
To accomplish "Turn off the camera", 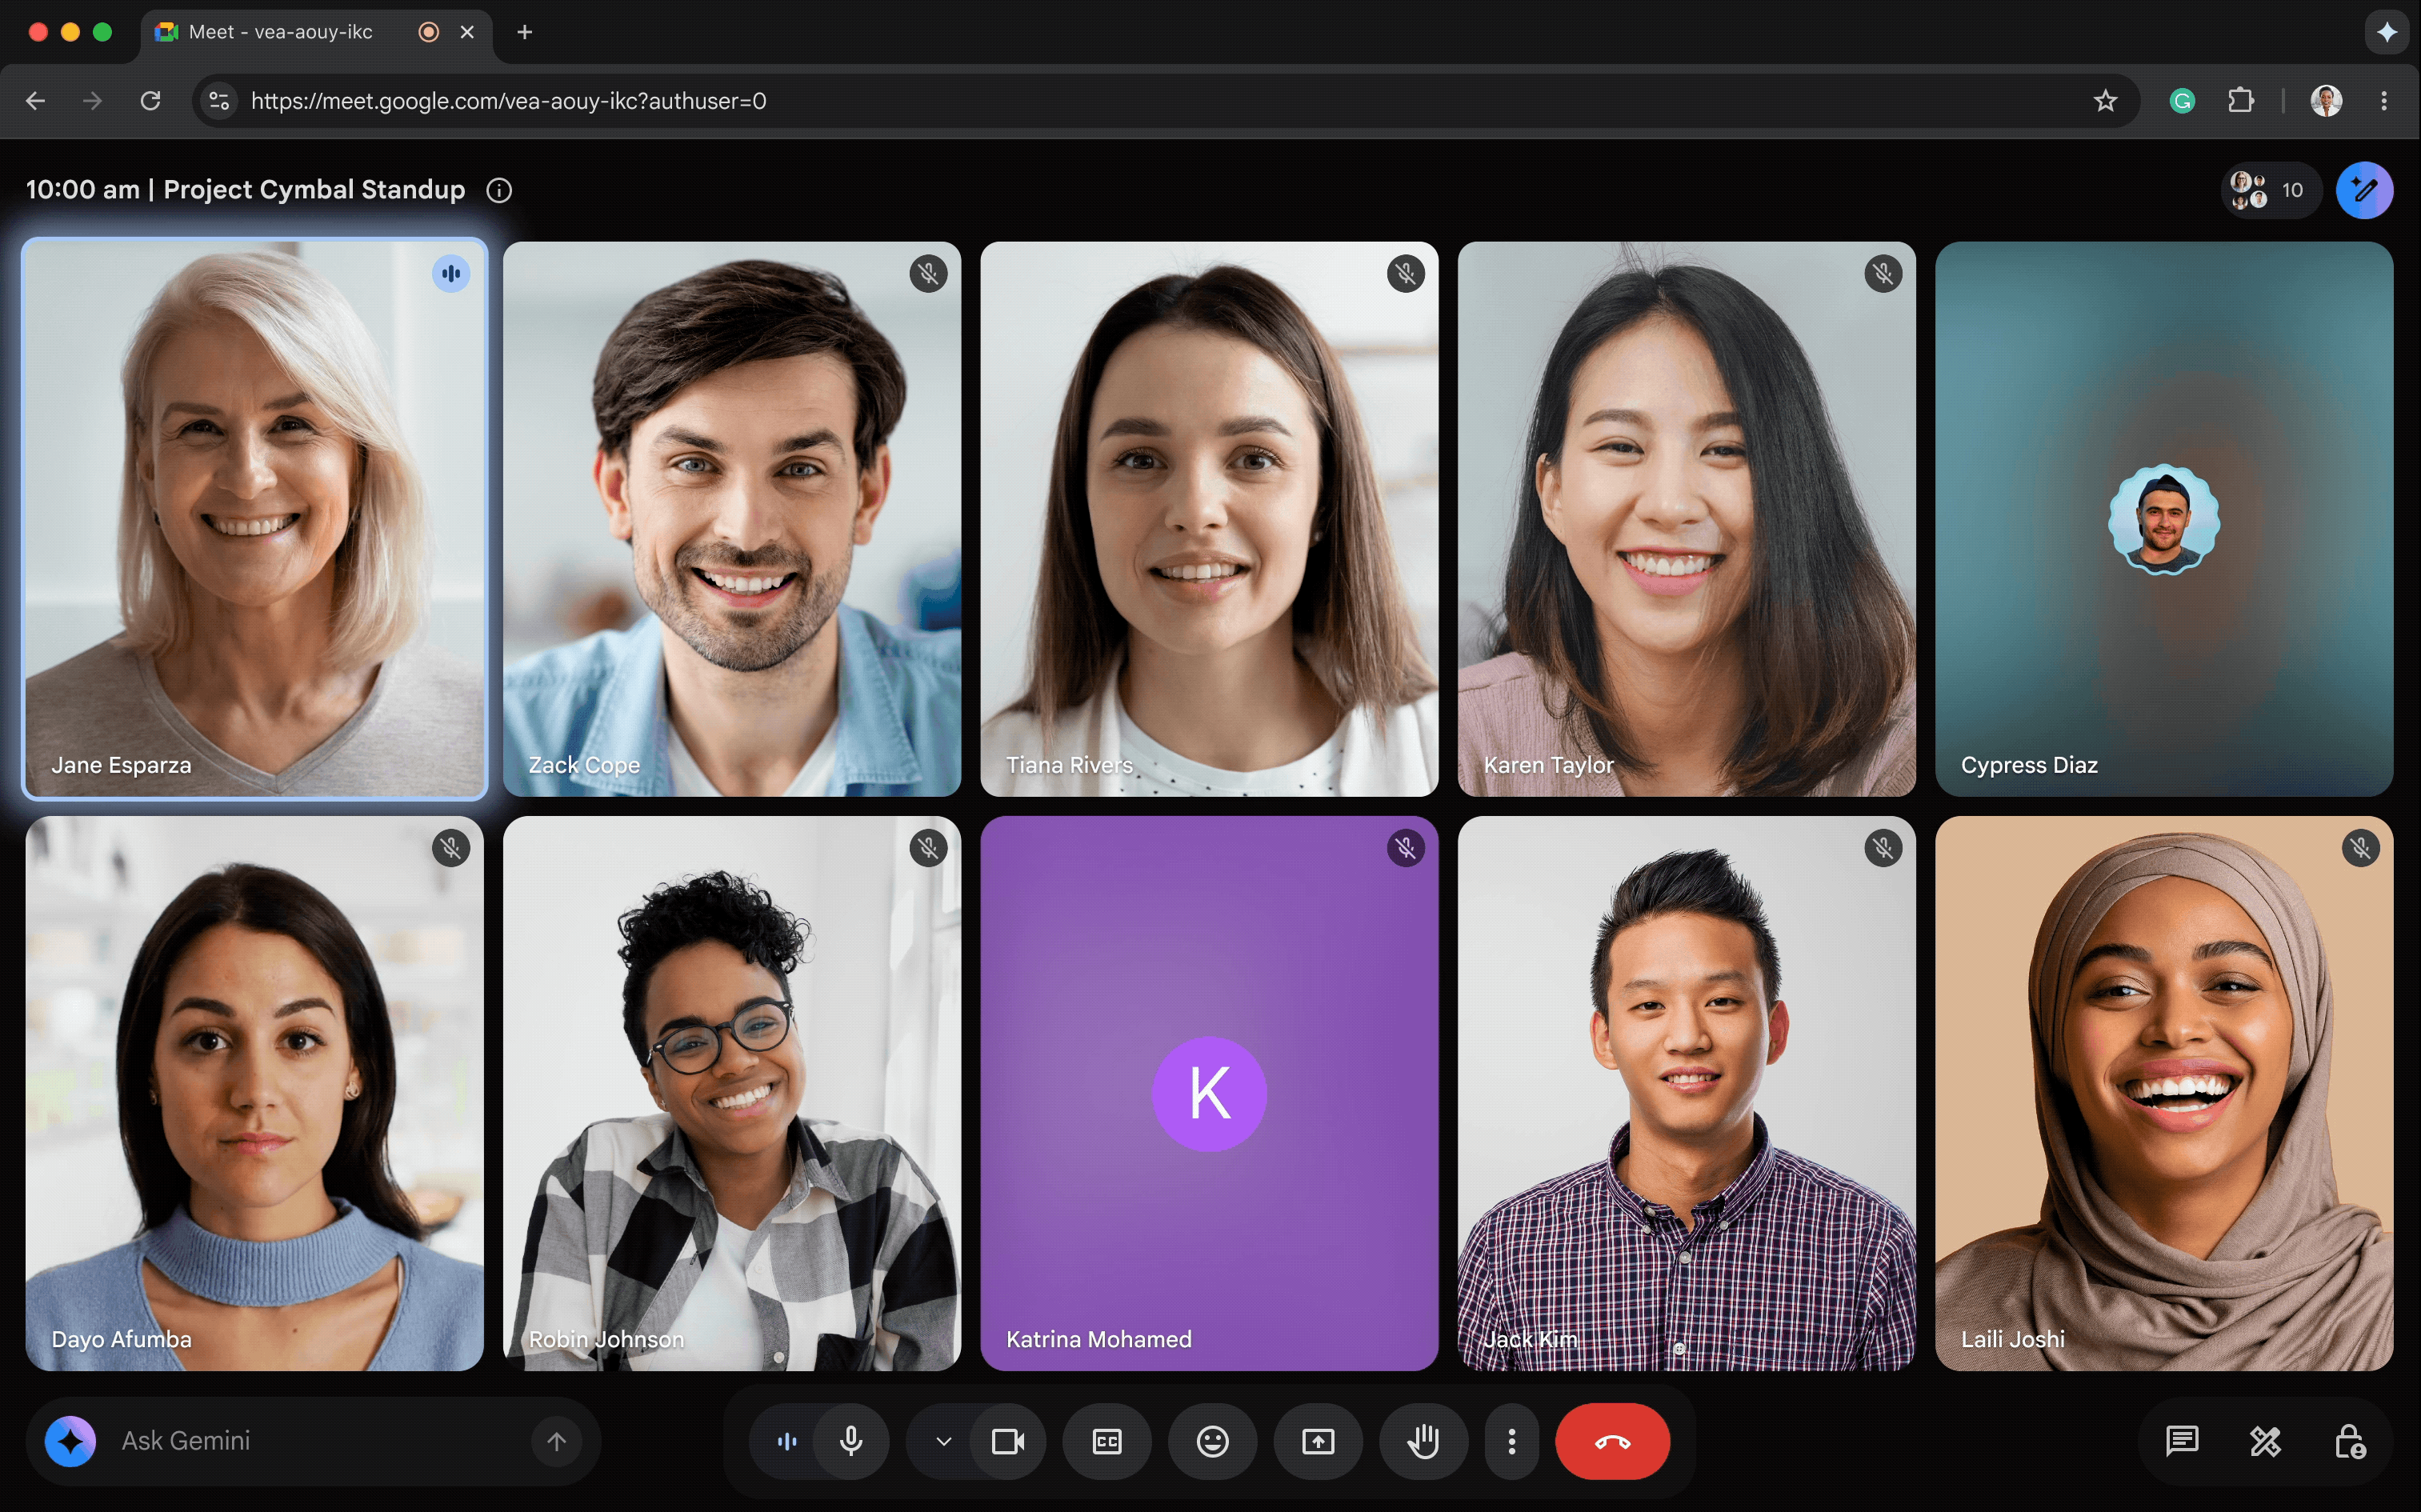I will click(1008, 1441).
